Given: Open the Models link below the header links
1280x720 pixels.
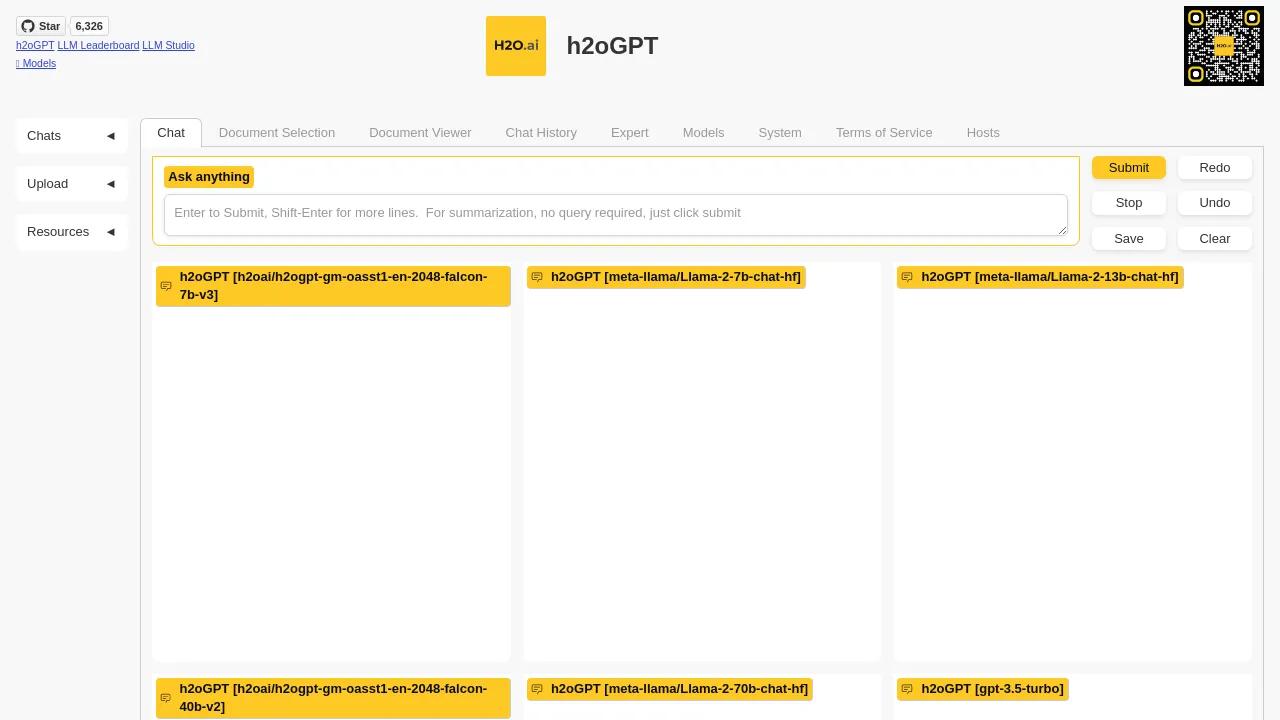Looking at the screenshot, I should click(x=36, y=63).
